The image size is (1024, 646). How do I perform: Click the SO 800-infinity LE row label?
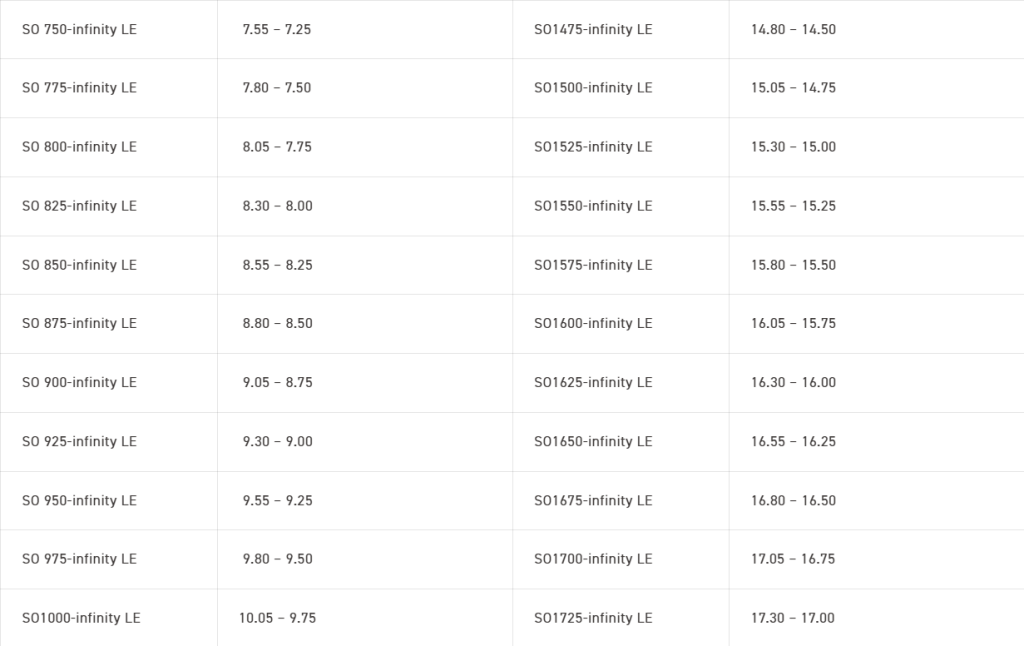(x=79, y=147)
